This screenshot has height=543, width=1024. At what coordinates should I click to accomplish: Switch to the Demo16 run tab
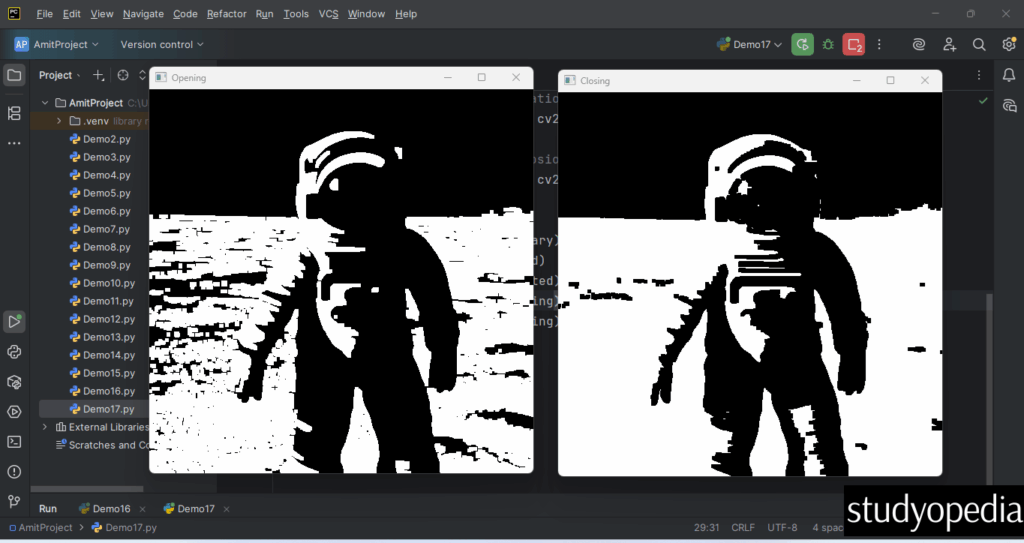[104, 508]
